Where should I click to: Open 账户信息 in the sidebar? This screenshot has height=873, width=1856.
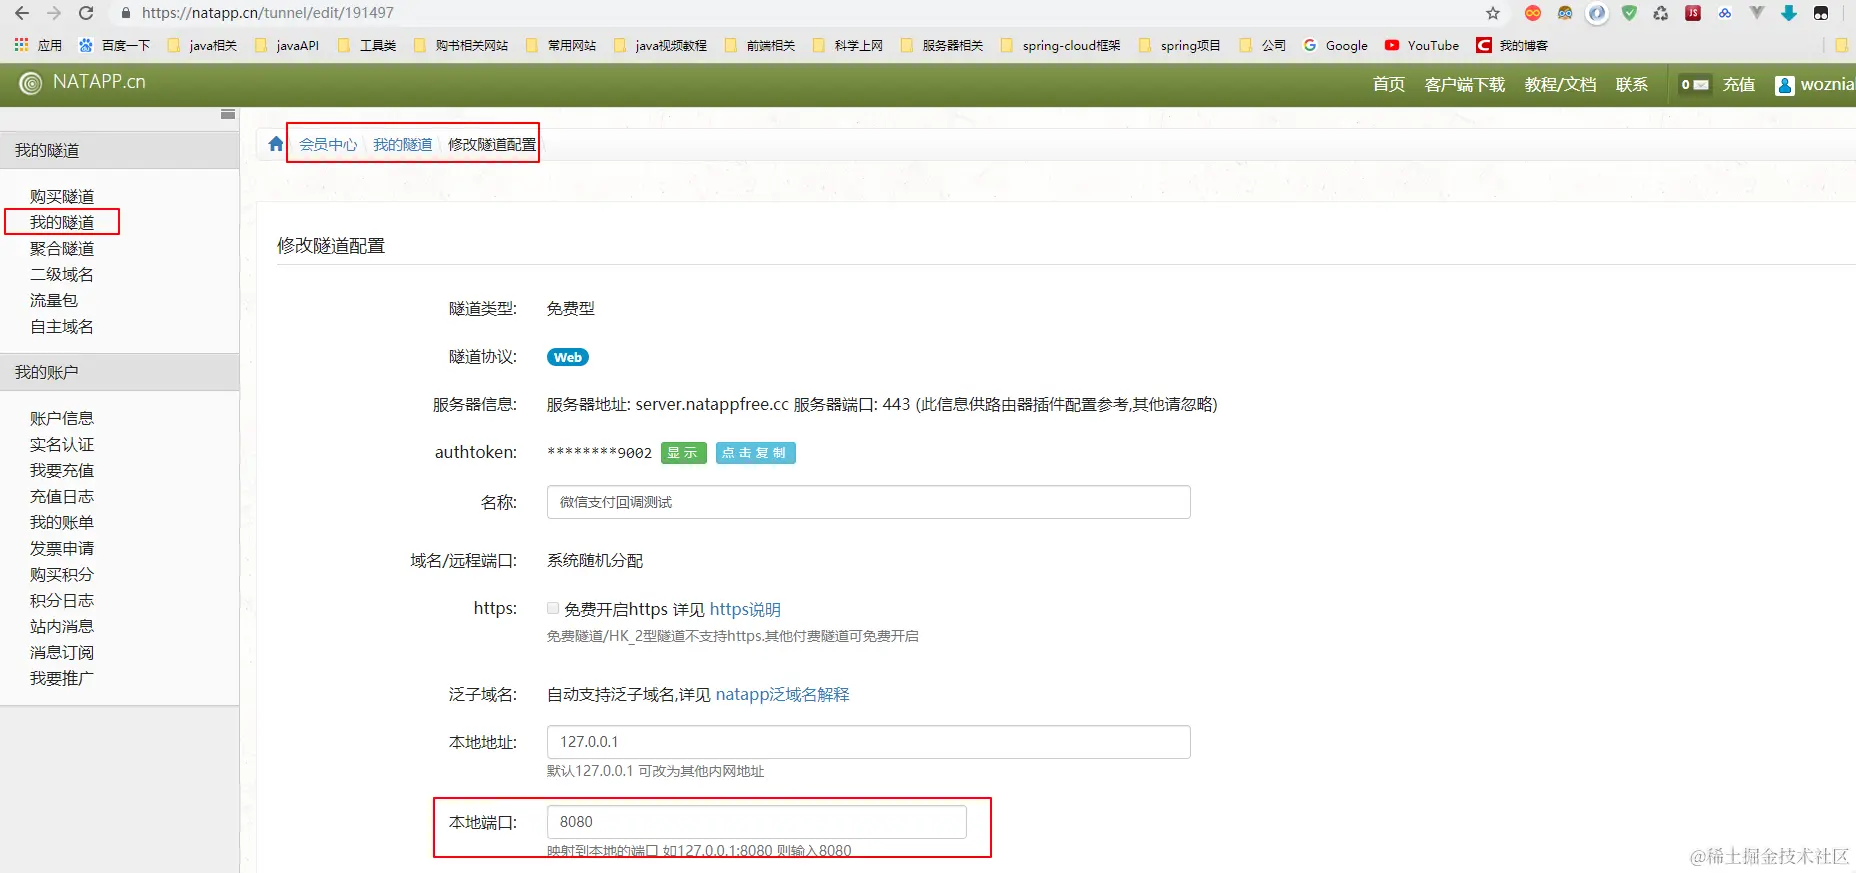62,418
